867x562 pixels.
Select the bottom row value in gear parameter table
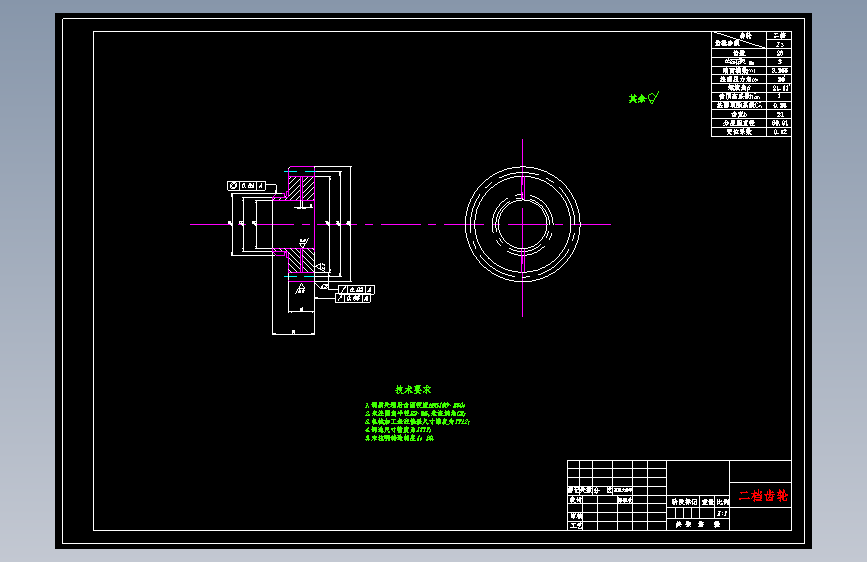pos(779,132)
